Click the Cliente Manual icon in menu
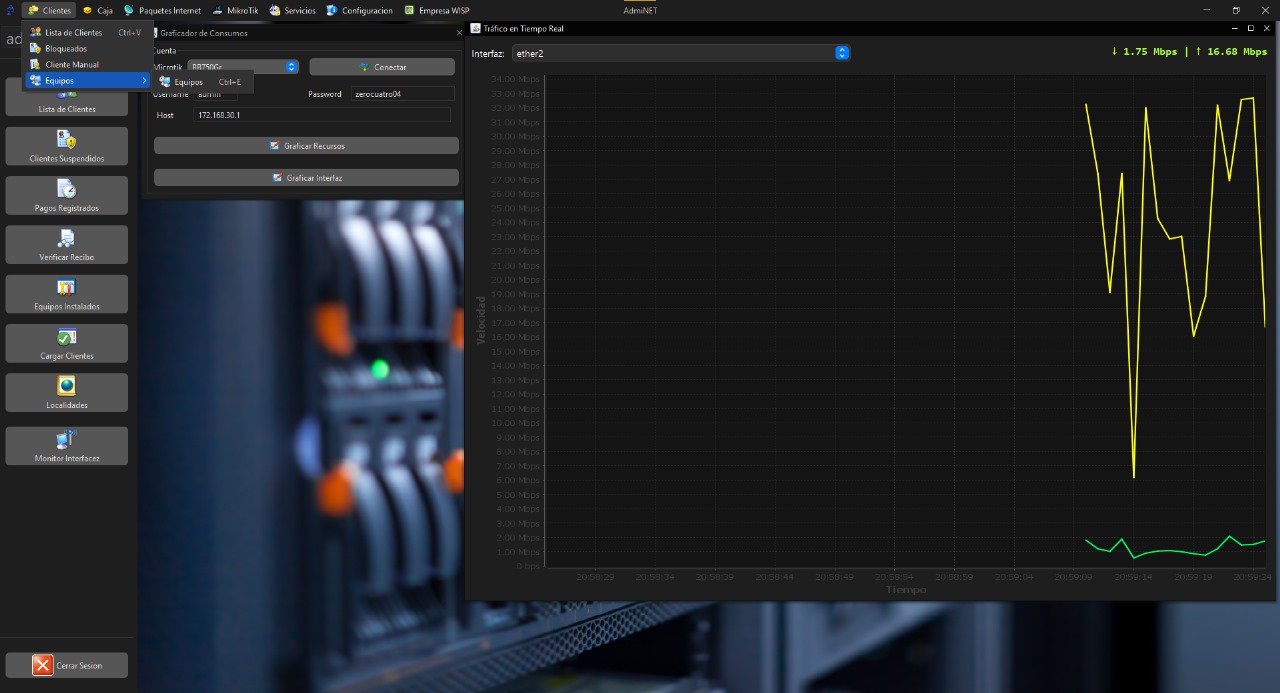Screen dimensions: 1280x693 click(36, 64)
